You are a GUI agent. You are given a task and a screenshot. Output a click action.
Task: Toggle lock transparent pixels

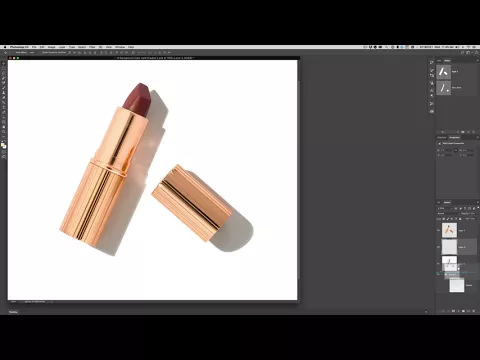click(444, 219)
